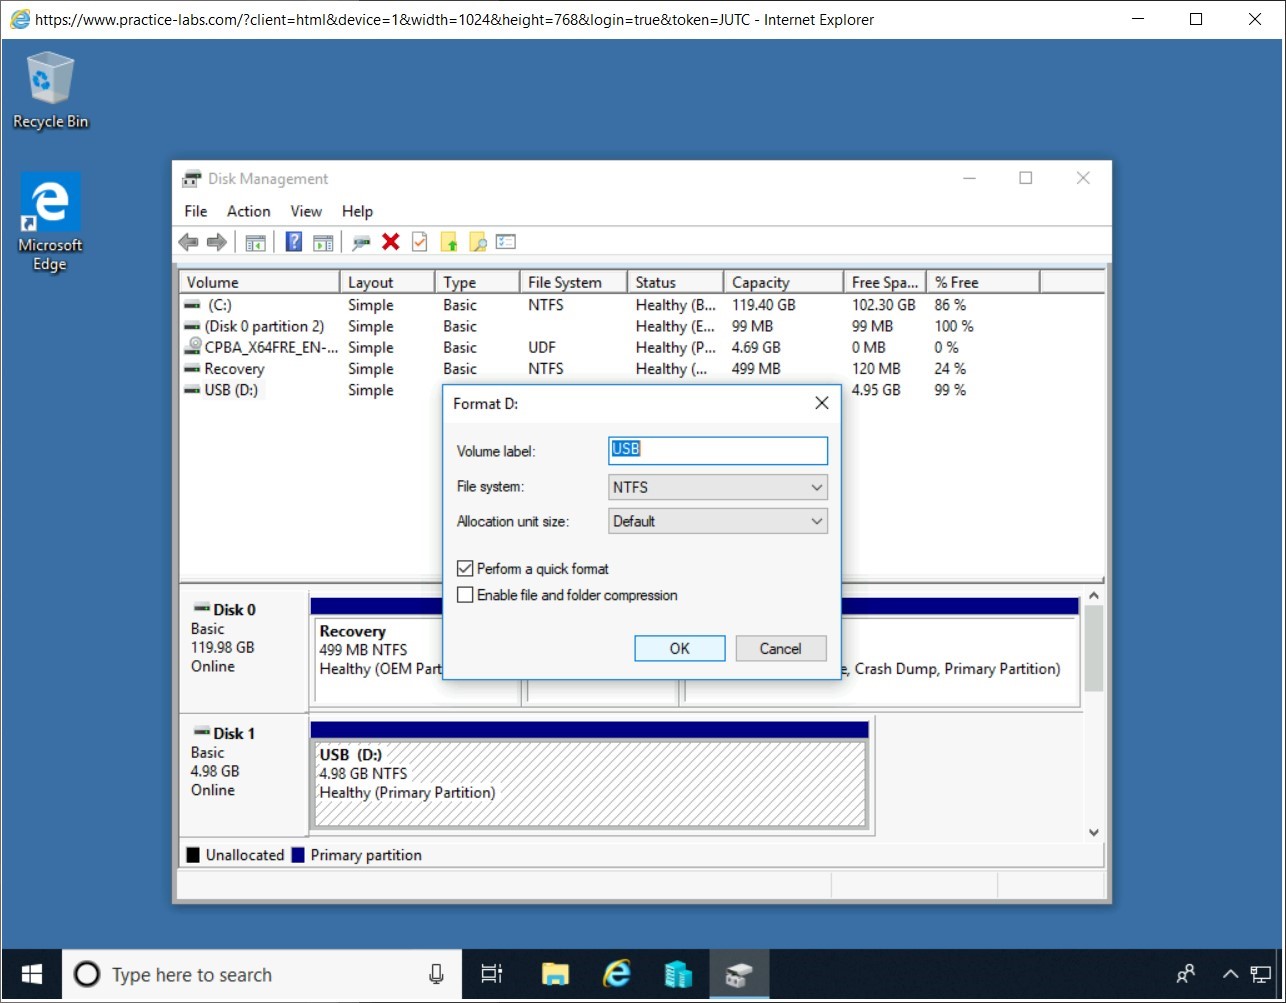Click the 119.40 GB capacity cell
The height and width of the screenshot is (1003, 1286).
pos(764,305)
